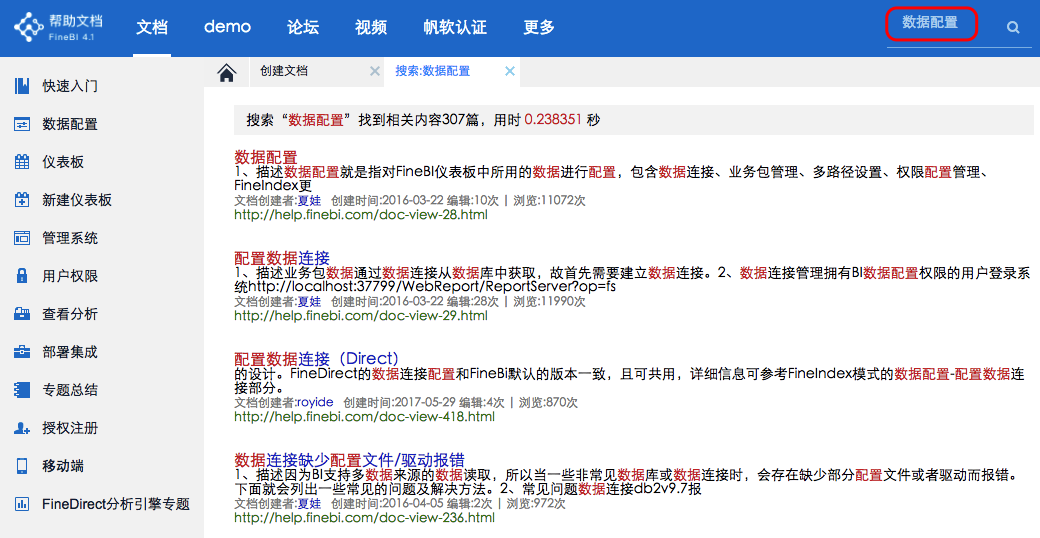
Task: Click the 用户权限 lock icon
Action: [x=22, y=276]
